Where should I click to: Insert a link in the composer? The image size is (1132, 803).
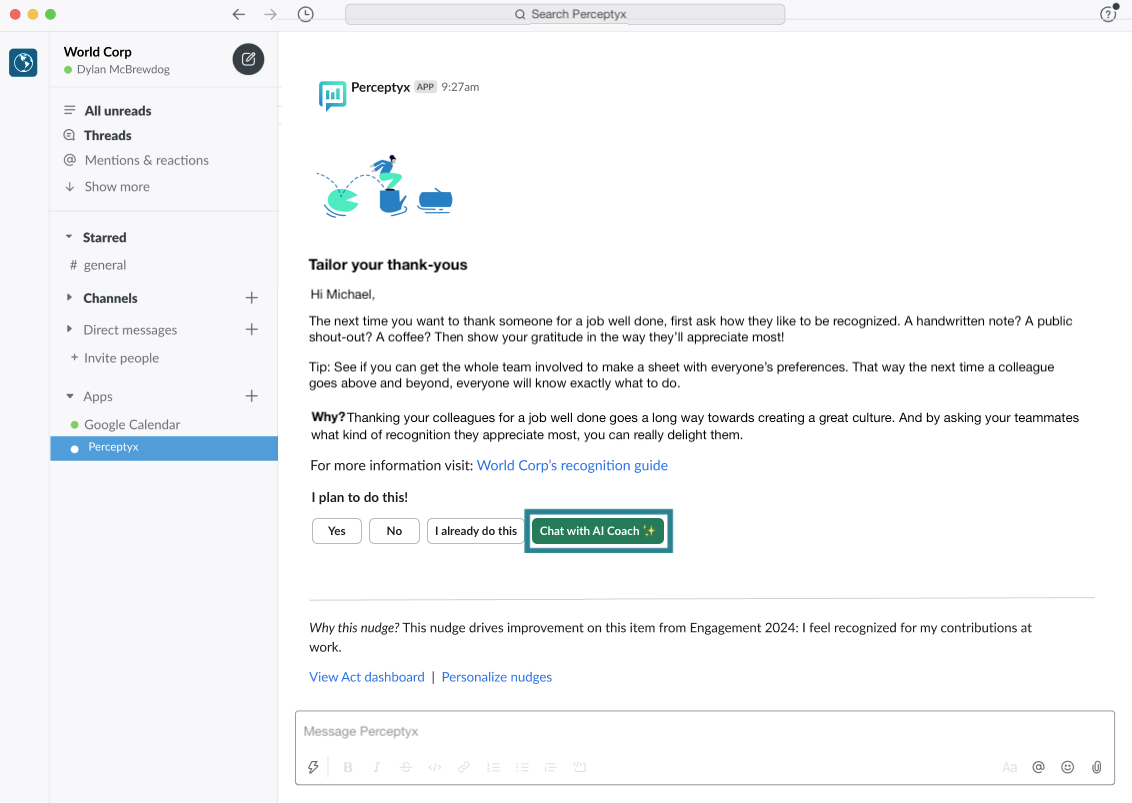point(463,767)
